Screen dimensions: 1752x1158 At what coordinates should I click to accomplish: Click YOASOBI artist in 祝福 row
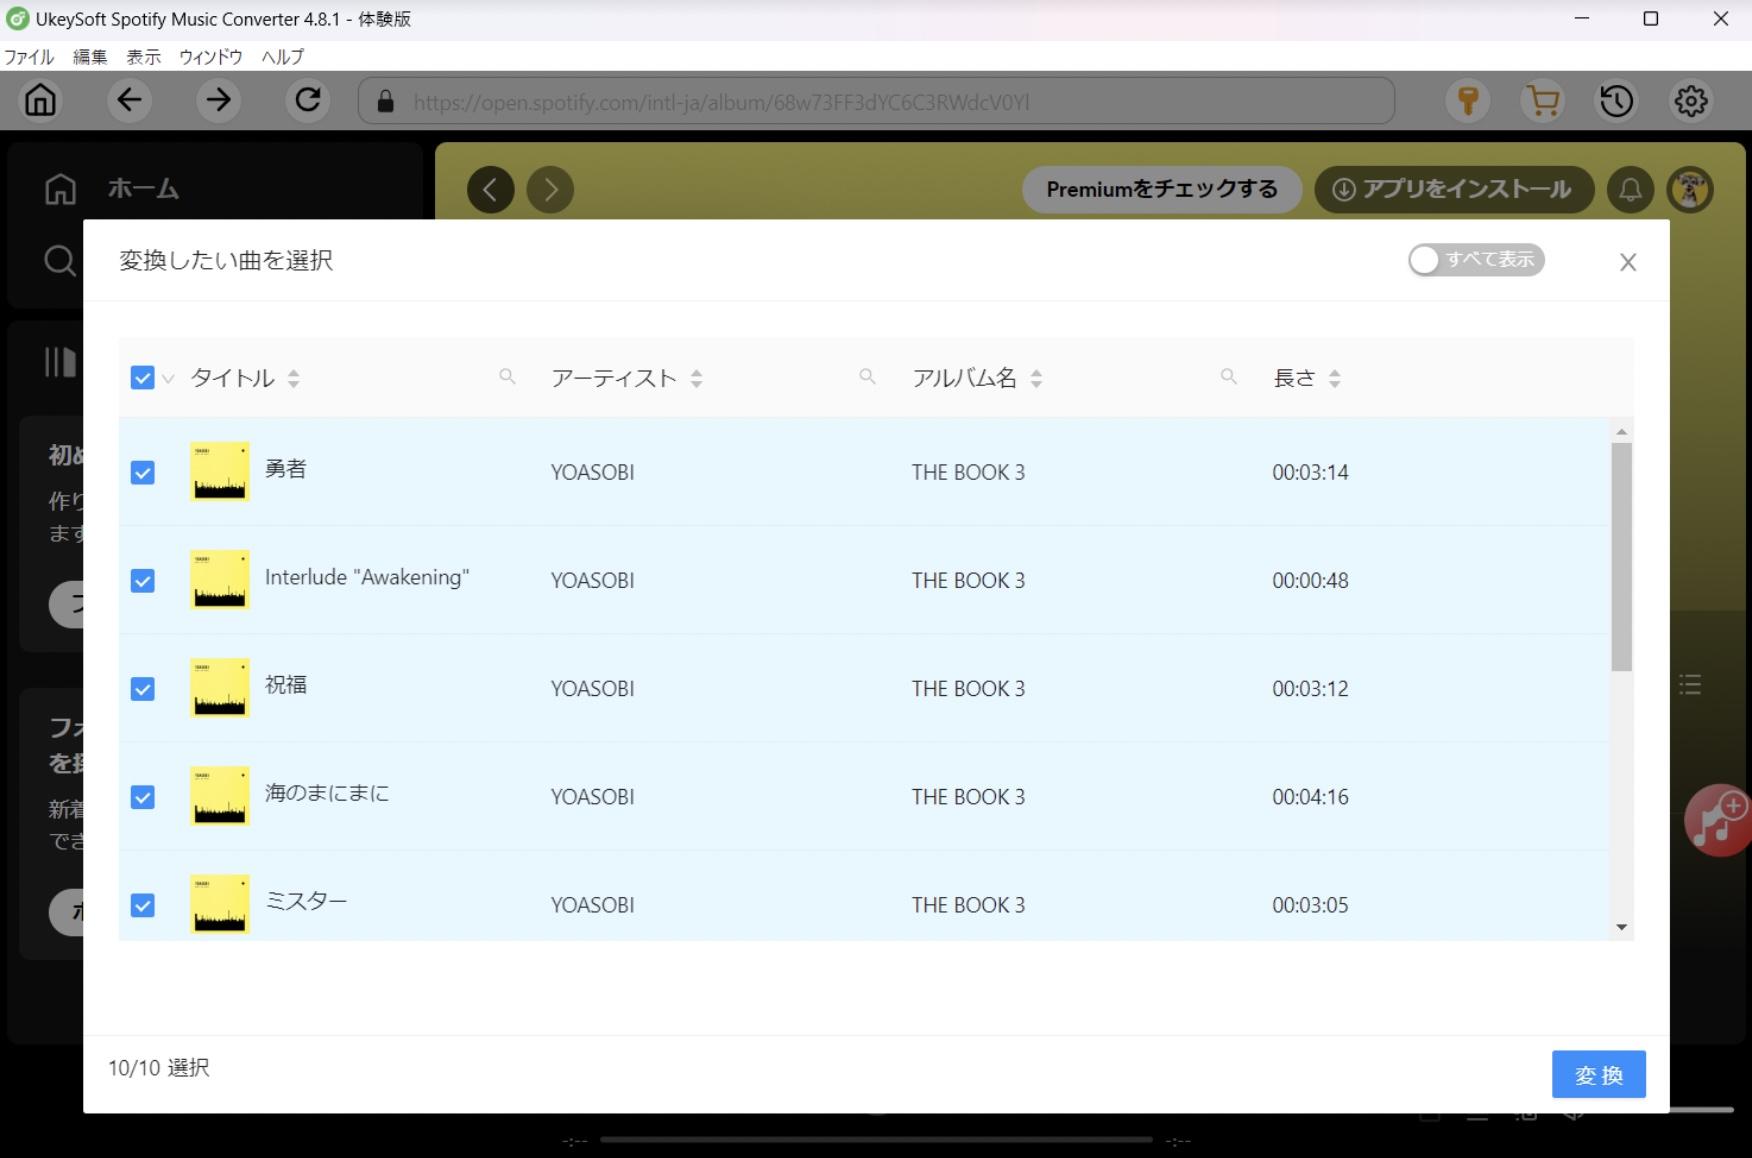pyautogui.click(x=592, y=688)
